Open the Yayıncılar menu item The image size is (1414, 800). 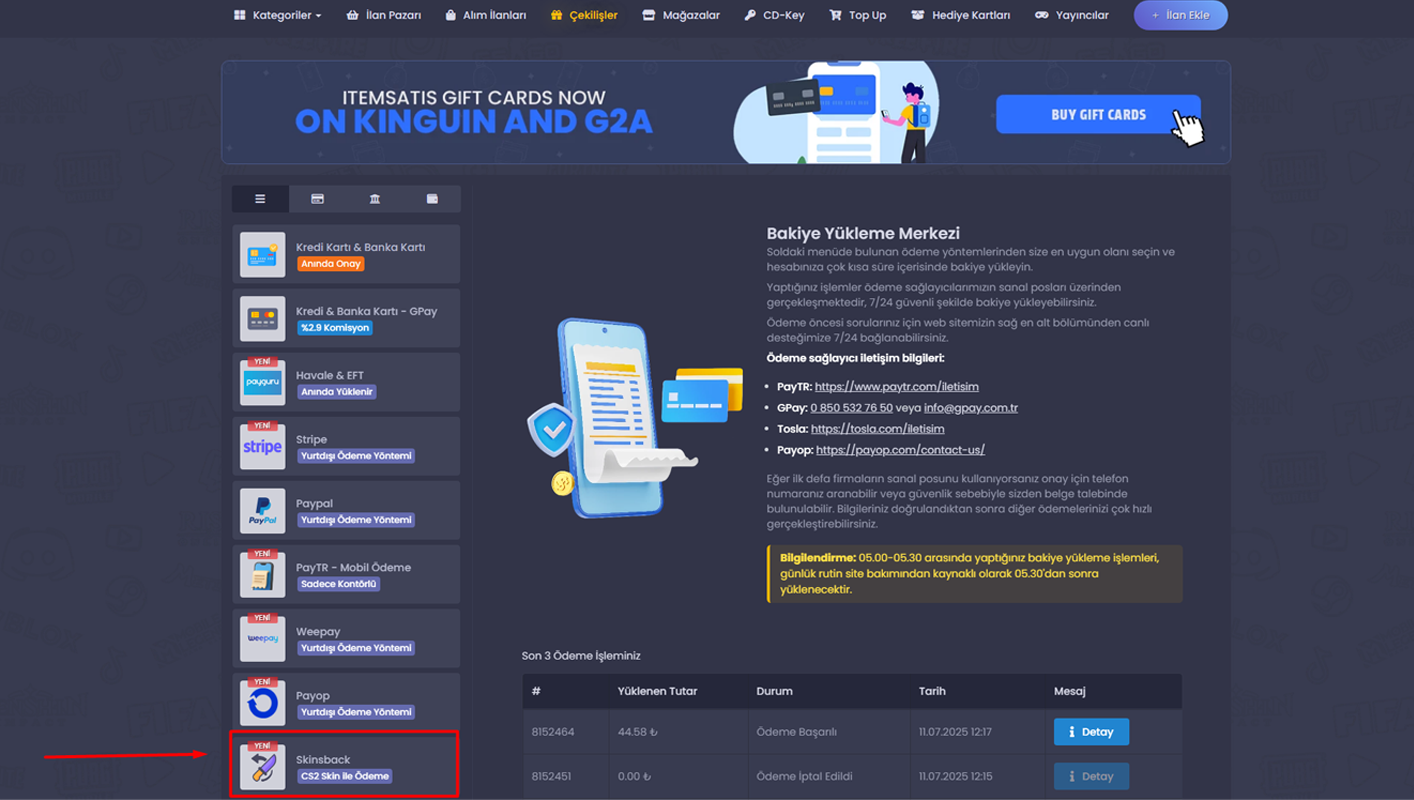[x=1072, y=15]
